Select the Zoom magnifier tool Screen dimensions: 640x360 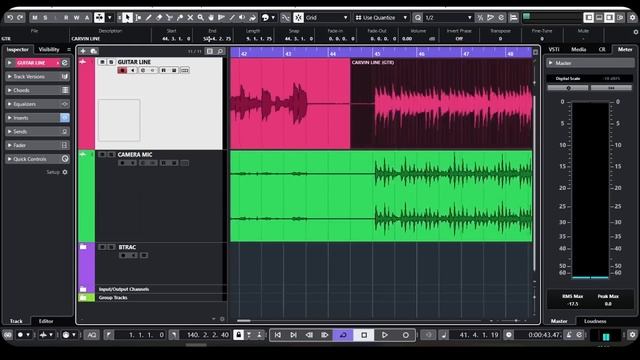point(200,18)
